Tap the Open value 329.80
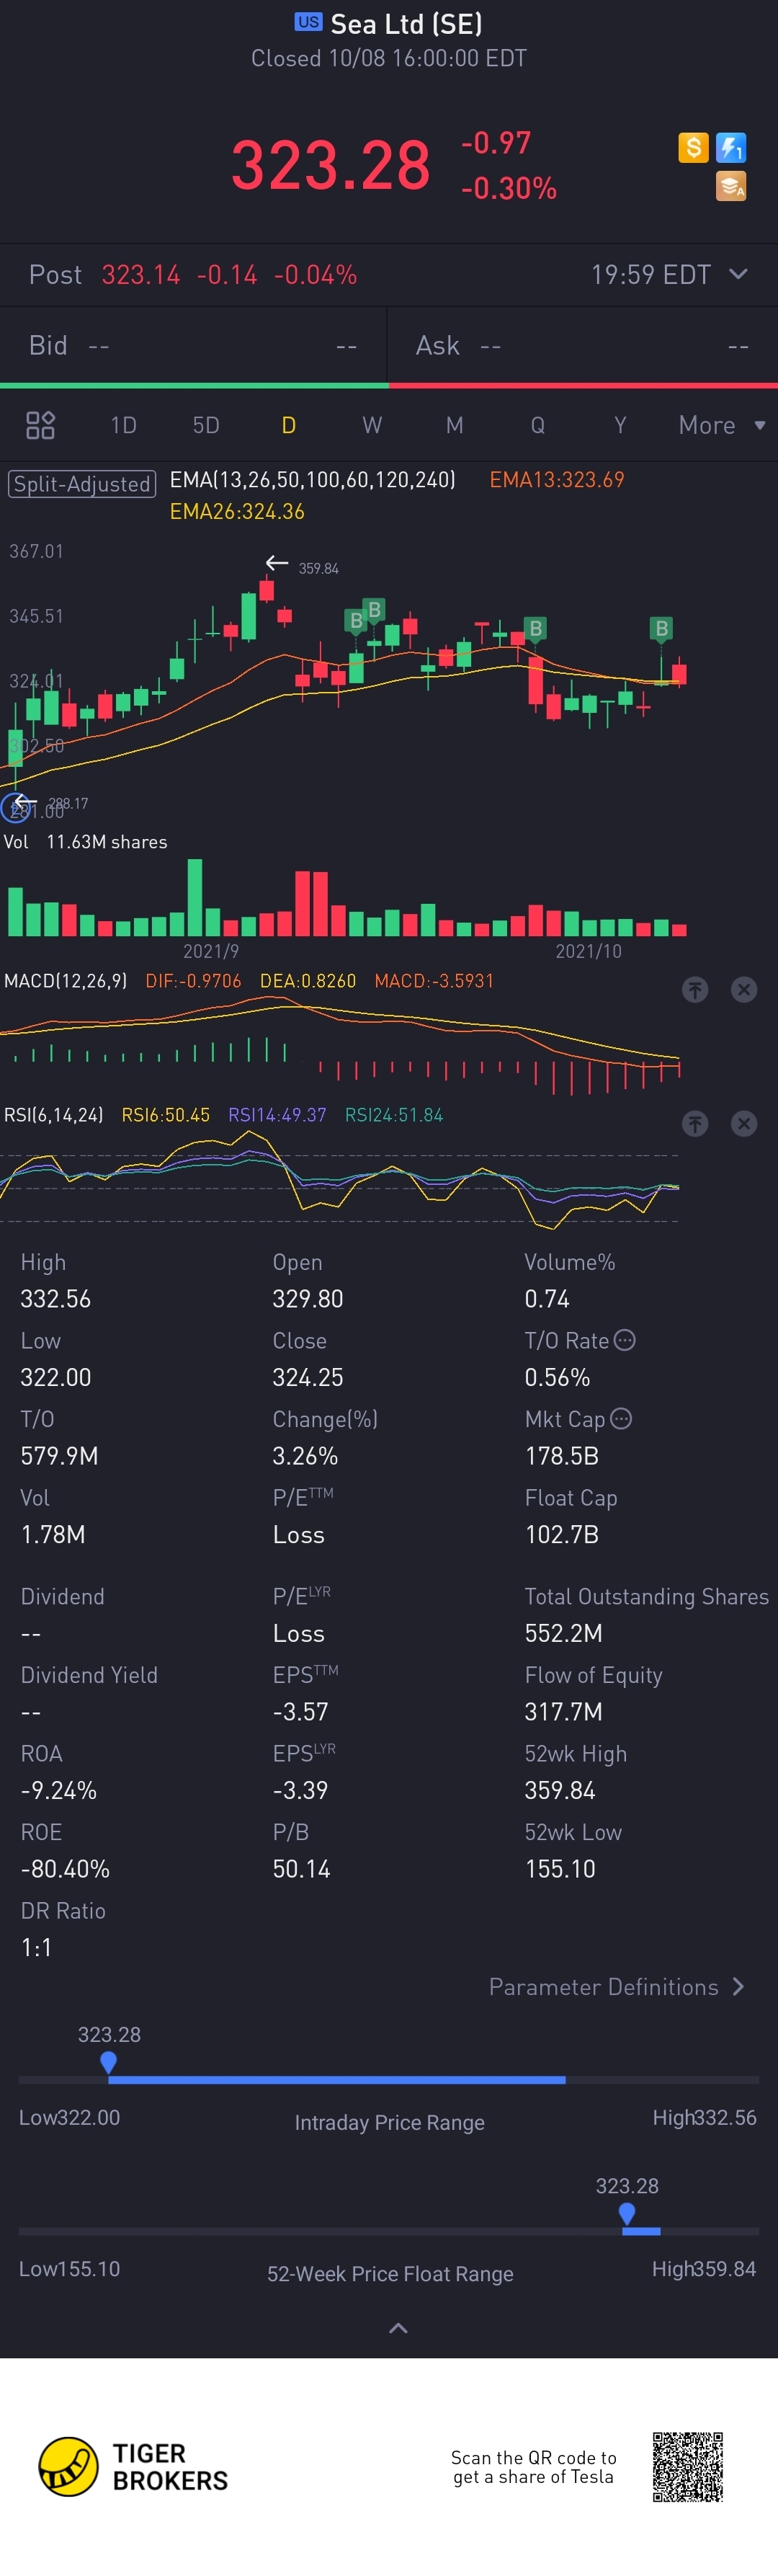The width and height of the screenshot is (778, 2576). (308, 1299)
